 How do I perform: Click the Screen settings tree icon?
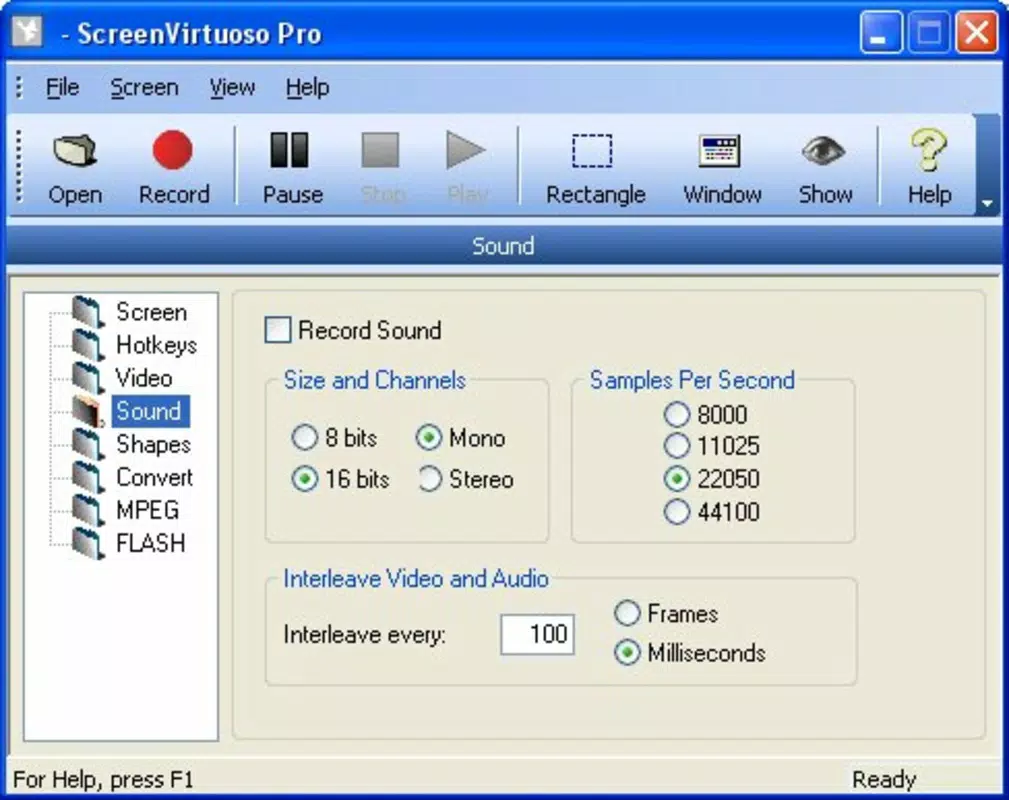click(x=88, y=312)
